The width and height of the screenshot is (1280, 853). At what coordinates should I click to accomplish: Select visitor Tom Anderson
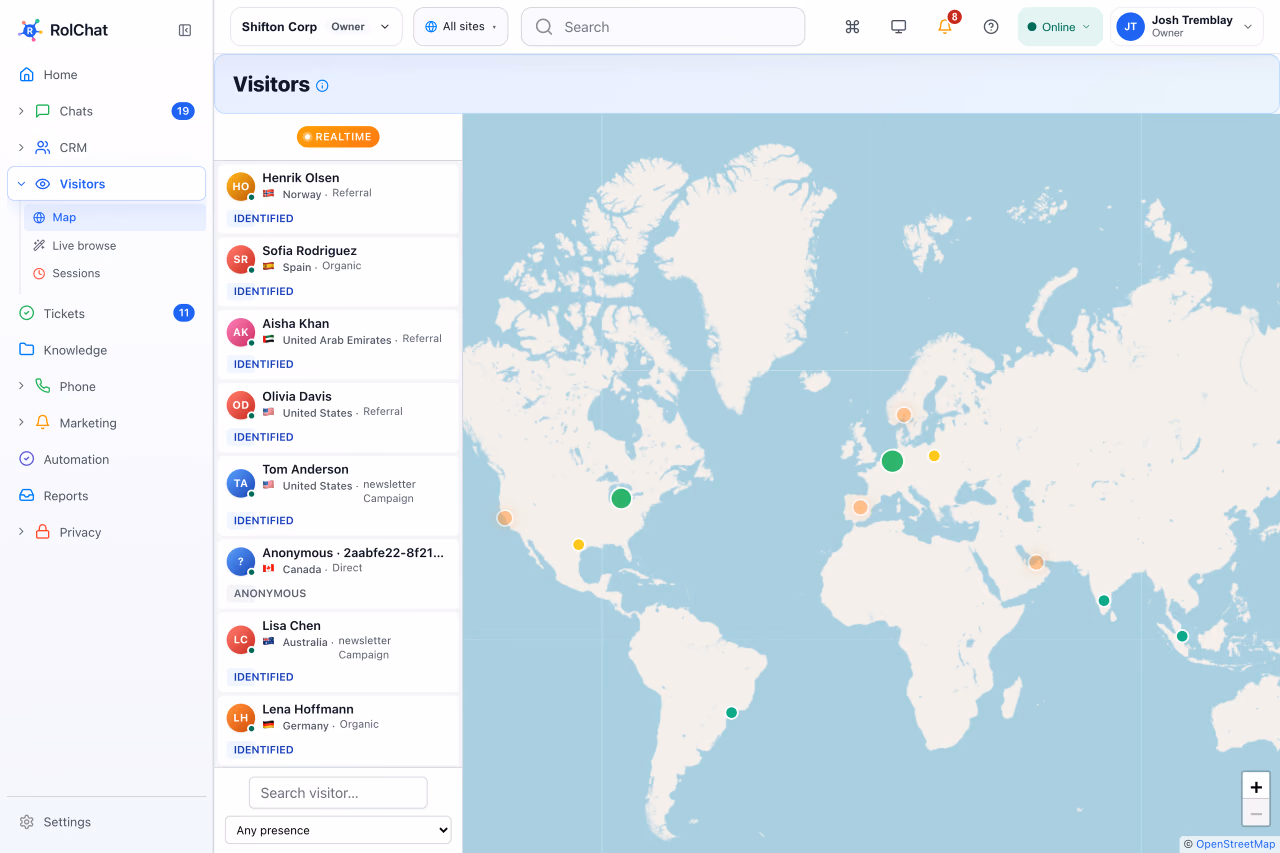click(x=338, y=494)
